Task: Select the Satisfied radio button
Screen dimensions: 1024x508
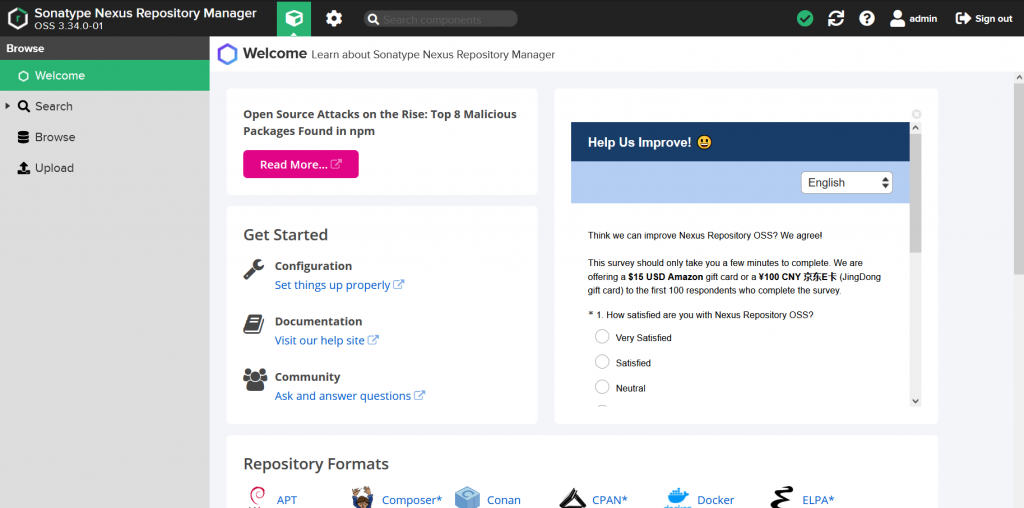Action: pos(602,361)
